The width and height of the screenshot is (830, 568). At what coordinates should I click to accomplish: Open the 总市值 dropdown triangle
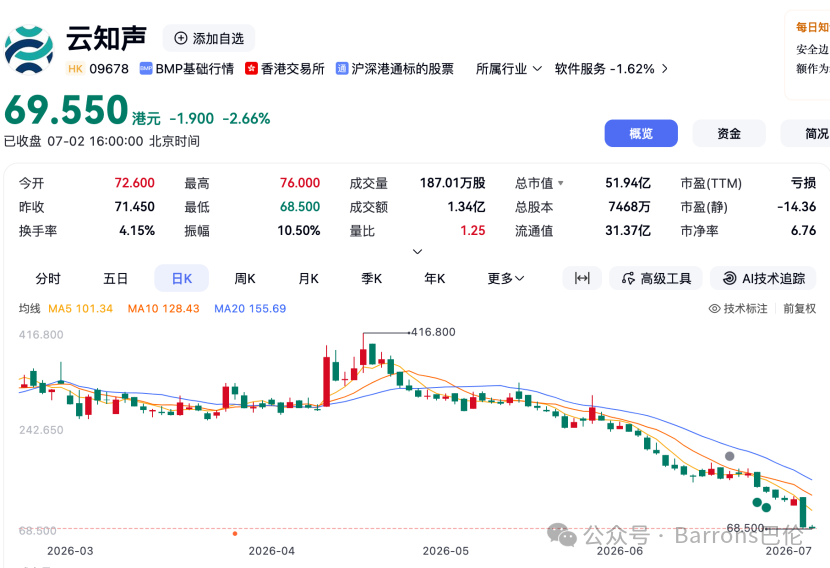click(x=561, y=183)
